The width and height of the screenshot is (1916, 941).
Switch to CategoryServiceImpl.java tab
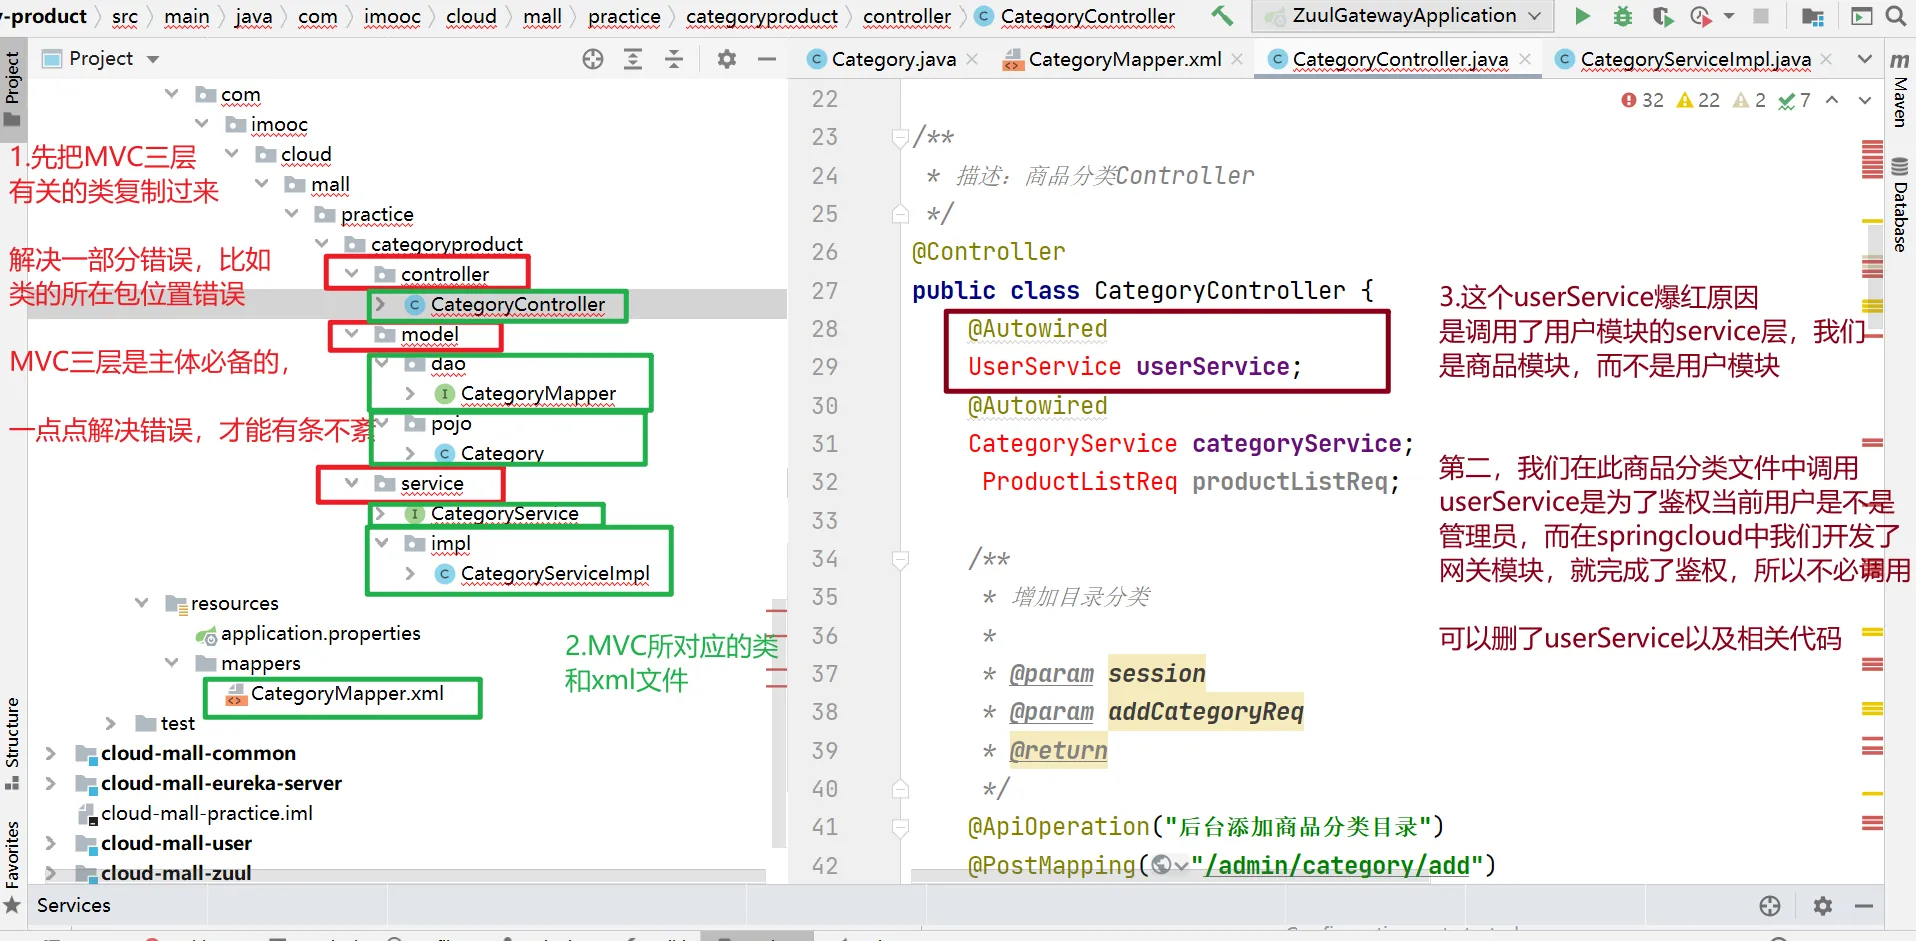[1694, 59]
